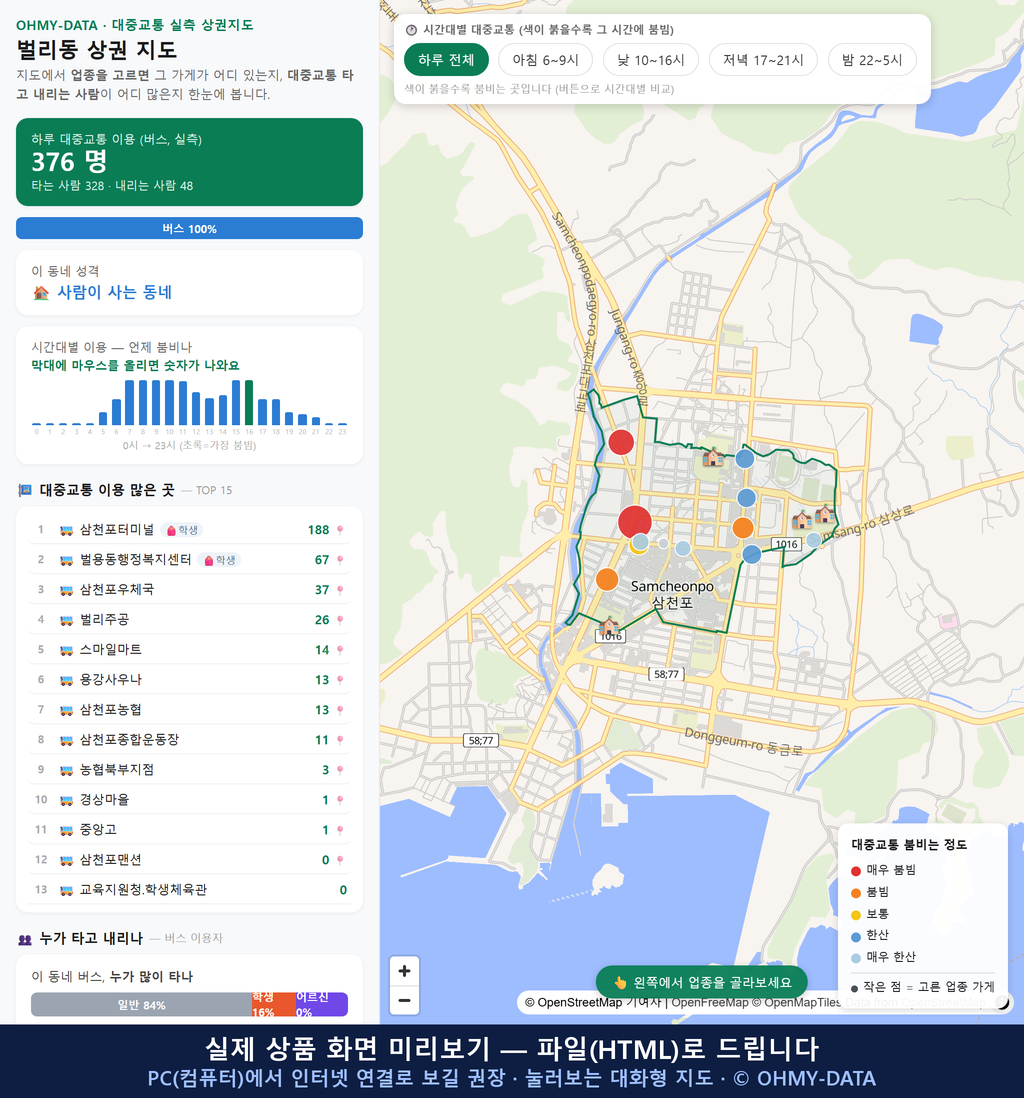Click the light blue circle near Samsang-ro
Image resolution: width=1024 pixels, height=1098 pixels.
[x=813, y=540]
